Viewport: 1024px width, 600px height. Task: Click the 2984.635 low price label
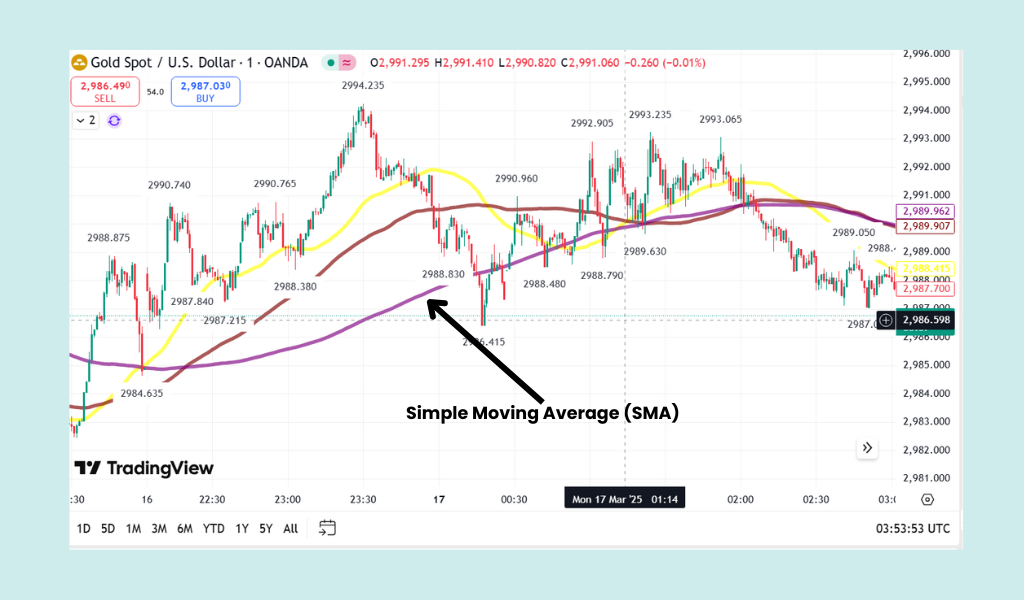(x=142, y=393)
